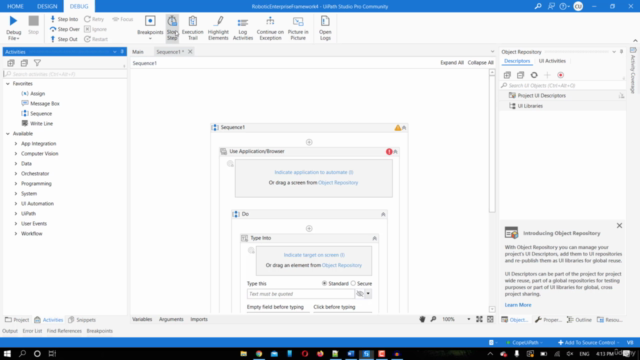Open the Arguments panel
Screen dimensions: 640x360
(171, 319)
